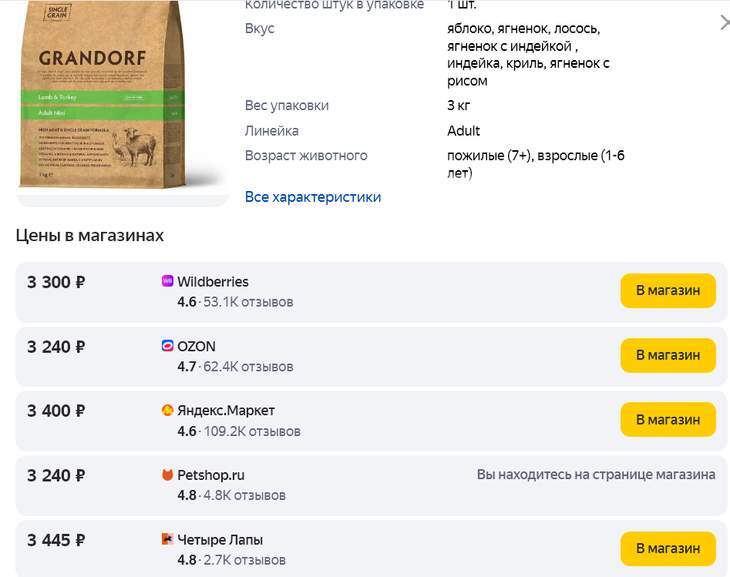The image size is (730, 577).
Task: Select the Wildberries store name
Action: (213, 282)
